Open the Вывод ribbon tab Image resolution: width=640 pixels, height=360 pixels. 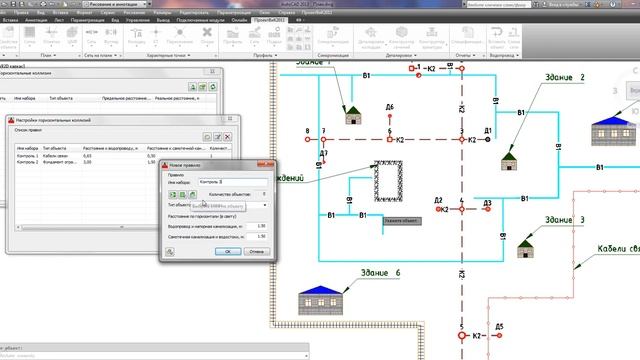[x=163, y=20]
